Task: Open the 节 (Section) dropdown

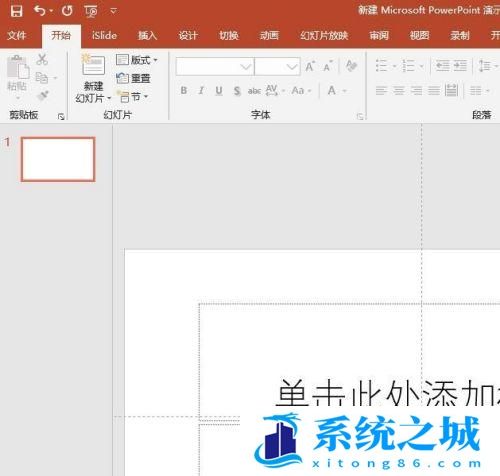Action: click(x=132, y=97)
